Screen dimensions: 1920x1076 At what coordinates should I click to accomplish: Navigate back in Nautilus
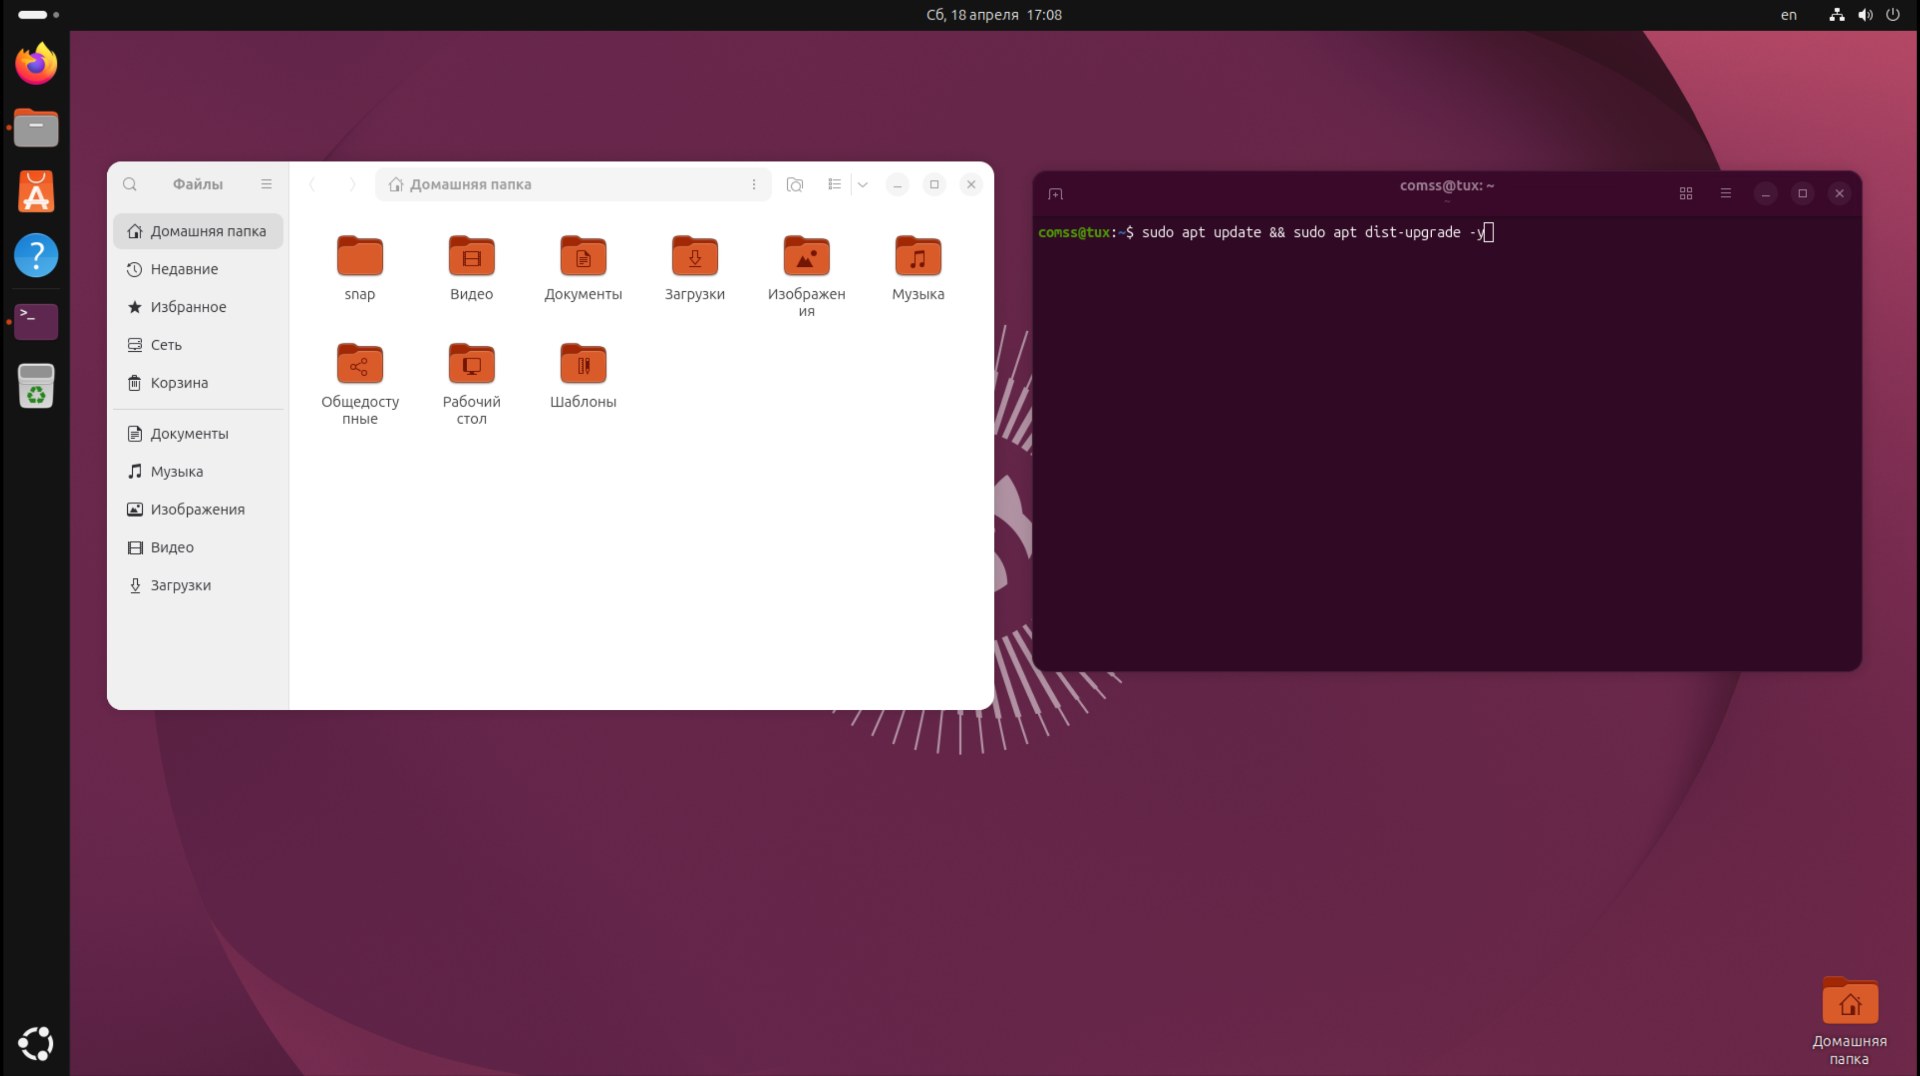click(312, 184)
